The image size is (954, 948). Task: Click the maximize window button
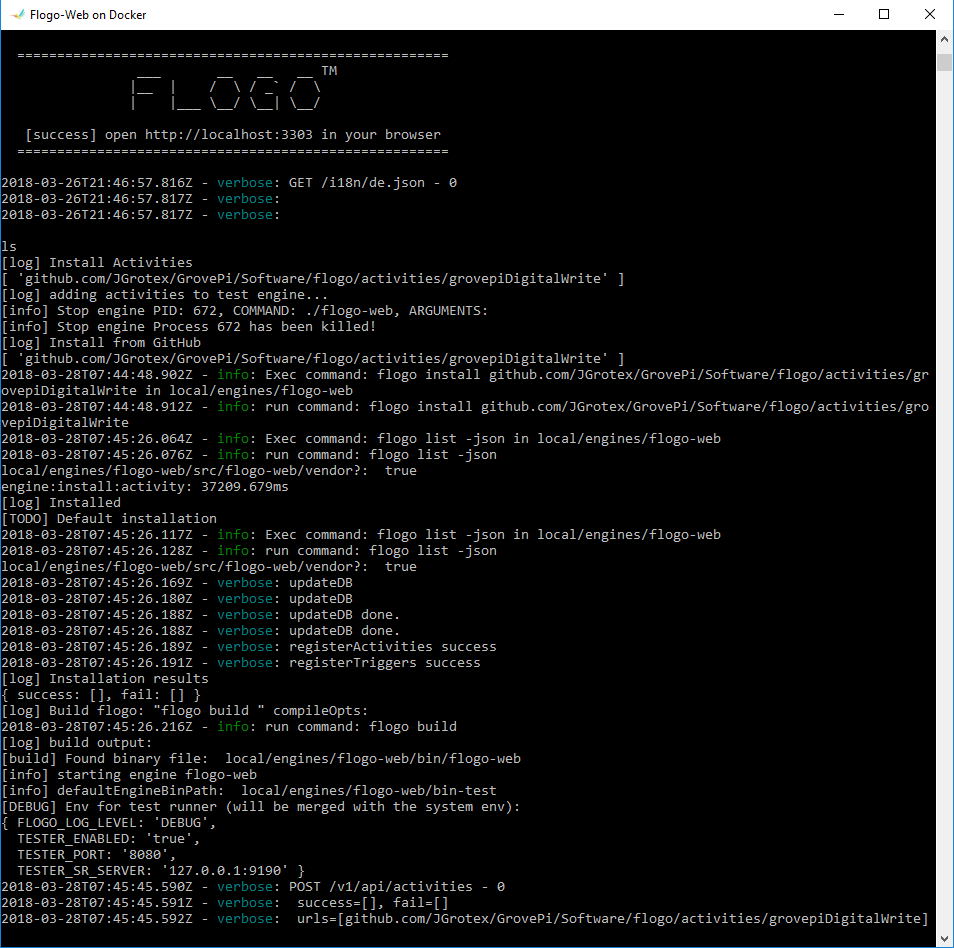884,13
